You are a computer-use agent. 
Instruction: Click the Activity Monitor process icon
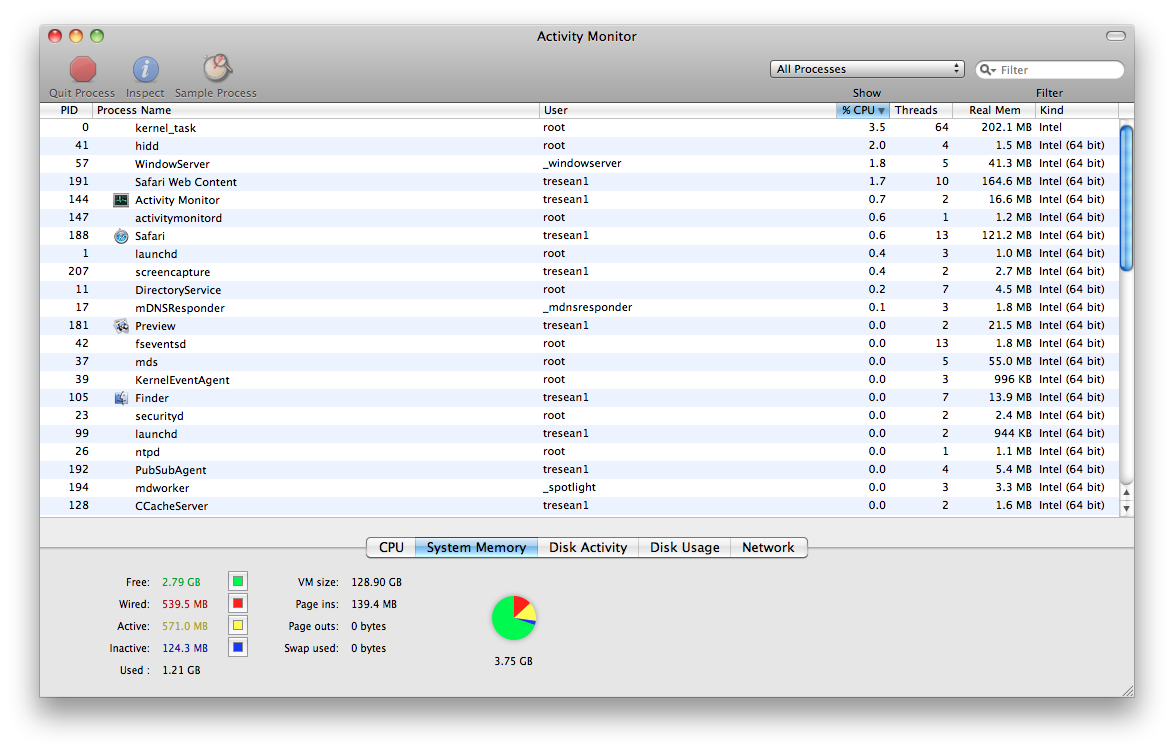click(x=121, y=200)
